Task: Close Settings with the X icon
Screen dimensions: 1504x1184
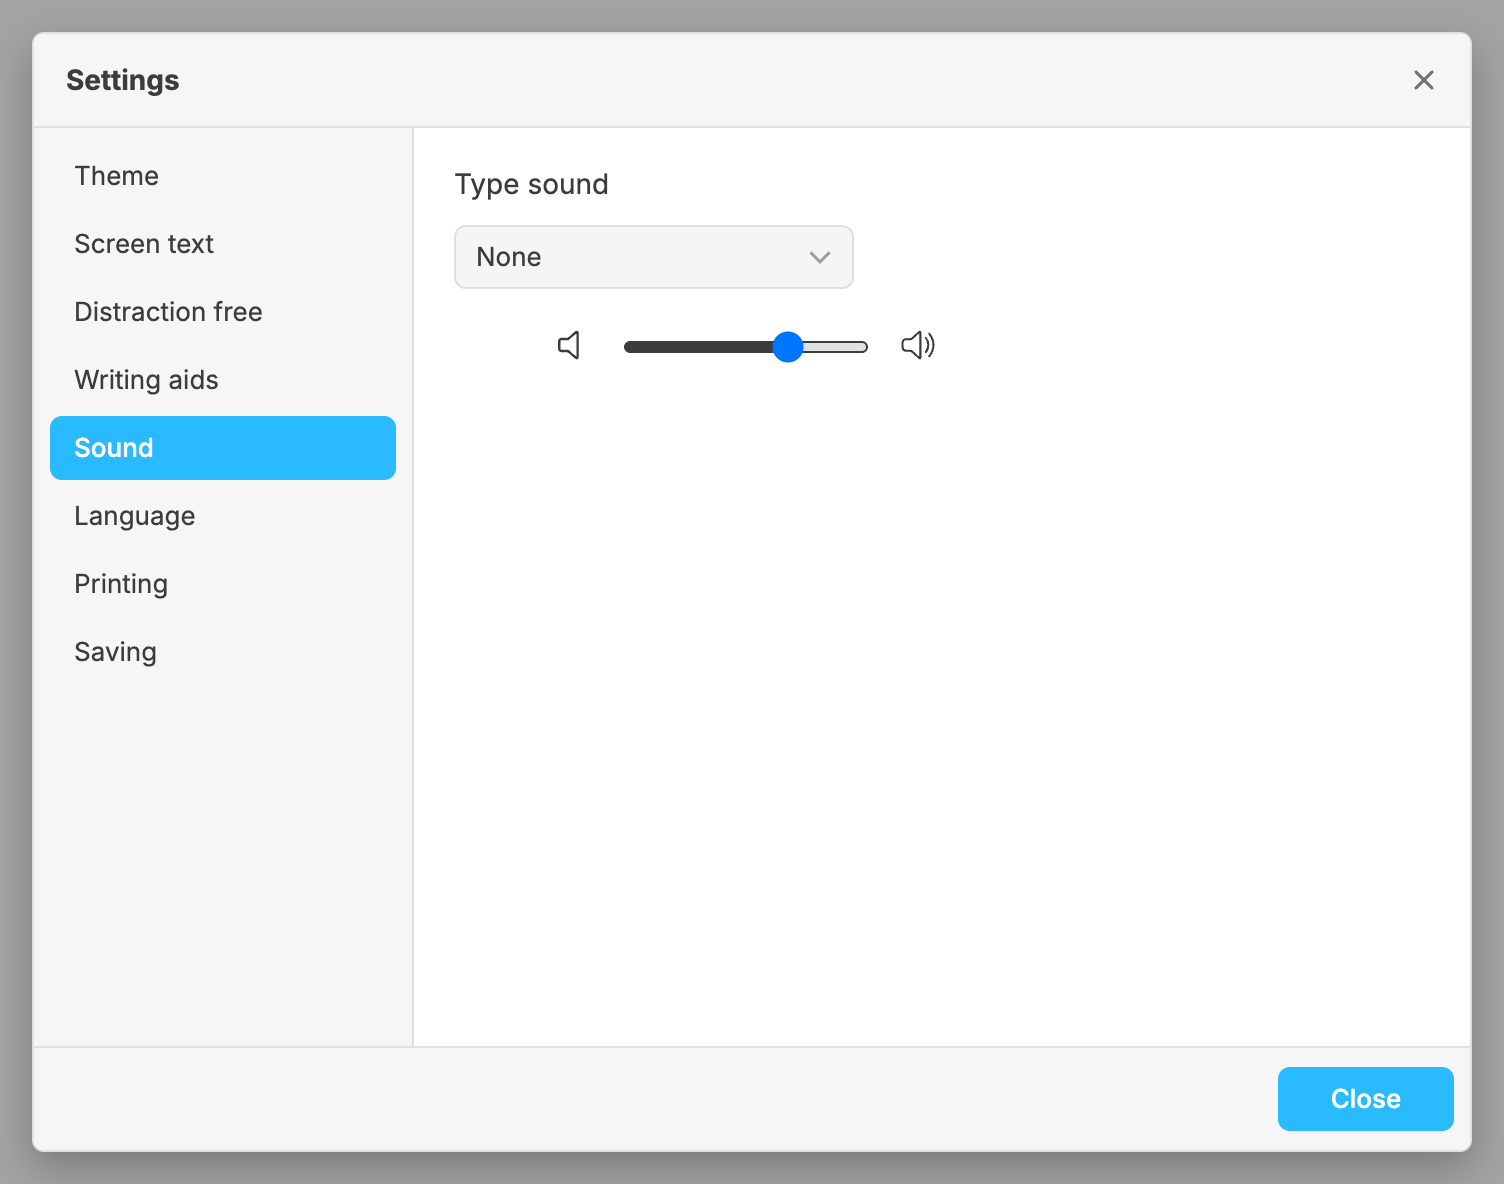Action: click(x=1424, y=80)
